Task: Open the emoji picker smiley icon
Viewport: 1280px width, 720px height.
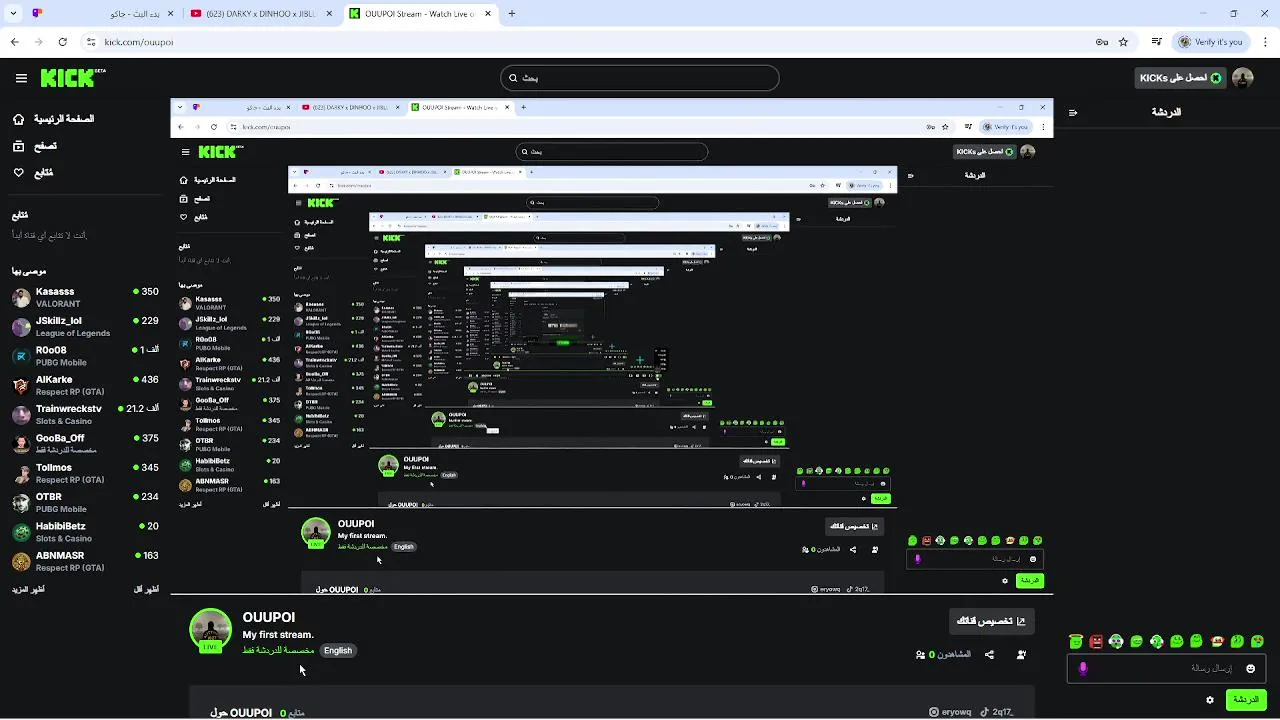Action: coord(1251,668)
